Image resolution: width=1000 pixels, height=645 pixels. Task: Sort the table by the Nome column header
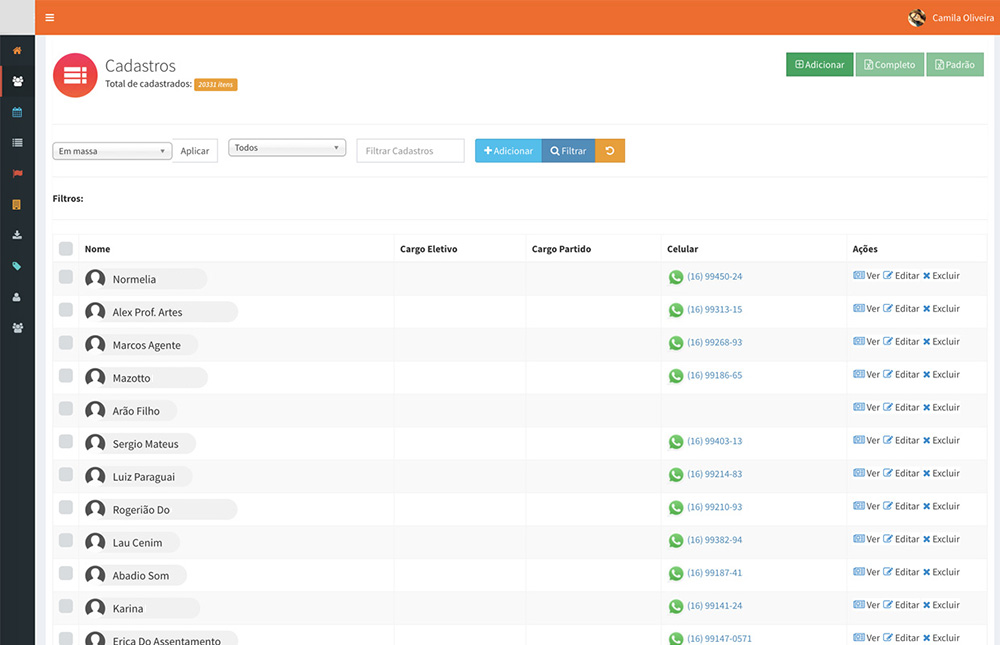97,249
